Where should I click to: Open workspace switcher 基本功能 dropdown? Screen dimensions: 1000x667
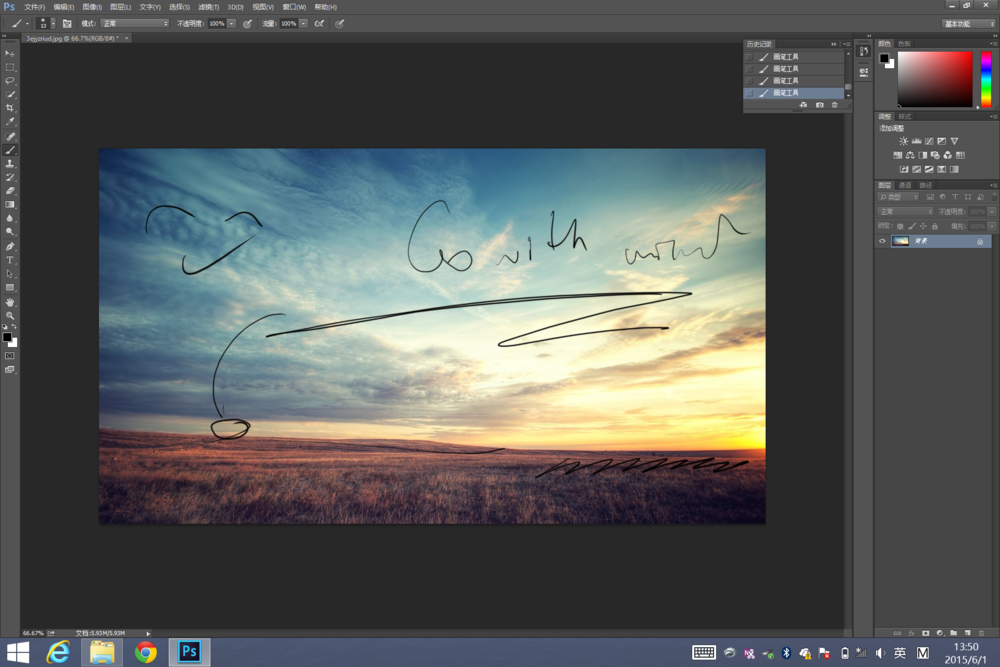(968, 24)
